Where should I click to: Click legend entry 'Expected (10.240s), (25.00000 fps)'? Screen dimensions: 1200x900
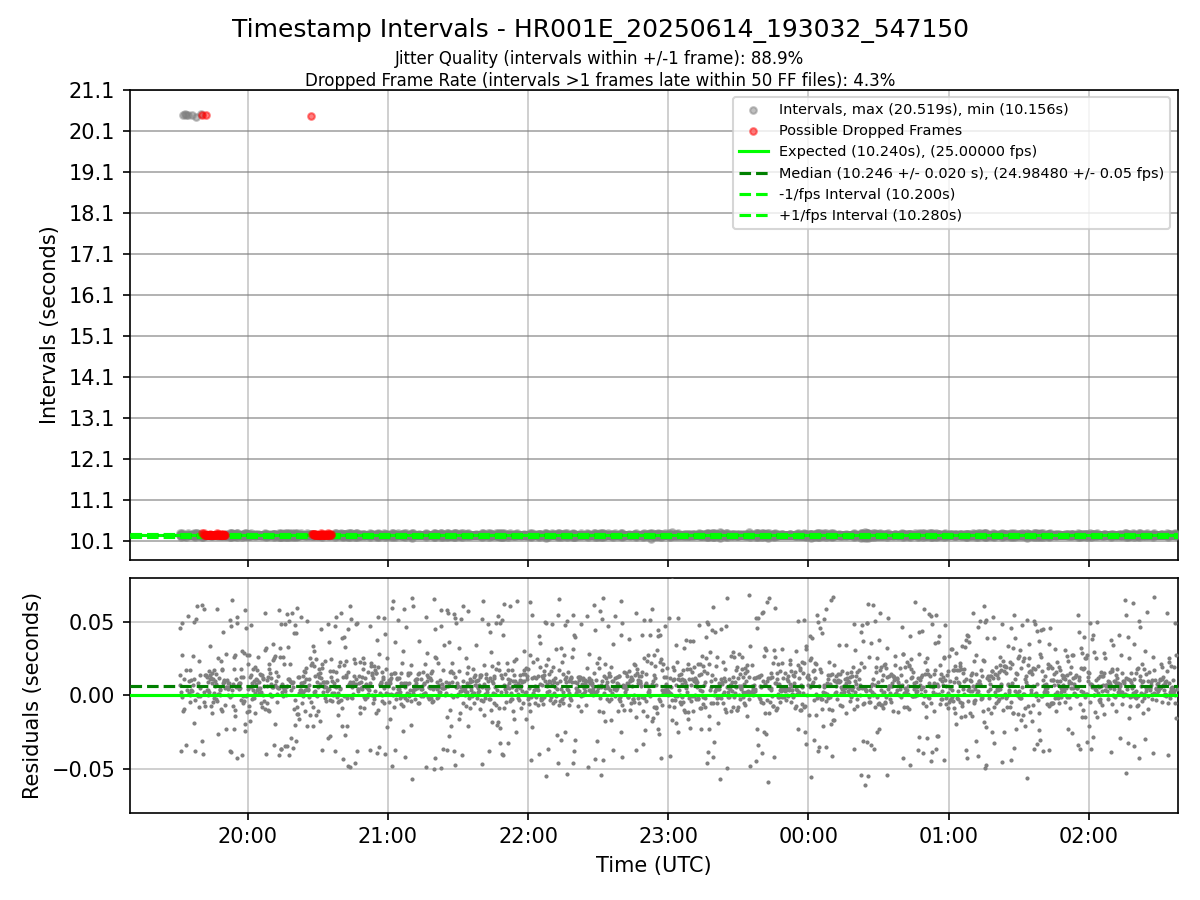click(x=908, y=151)
